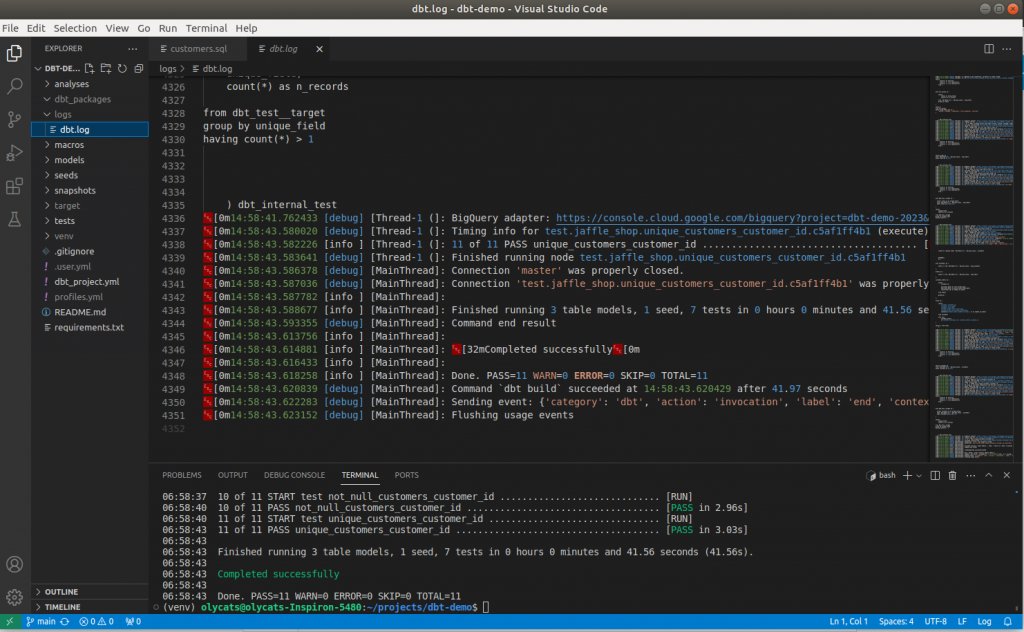Open the Manage gear icon

click(14, 597)
